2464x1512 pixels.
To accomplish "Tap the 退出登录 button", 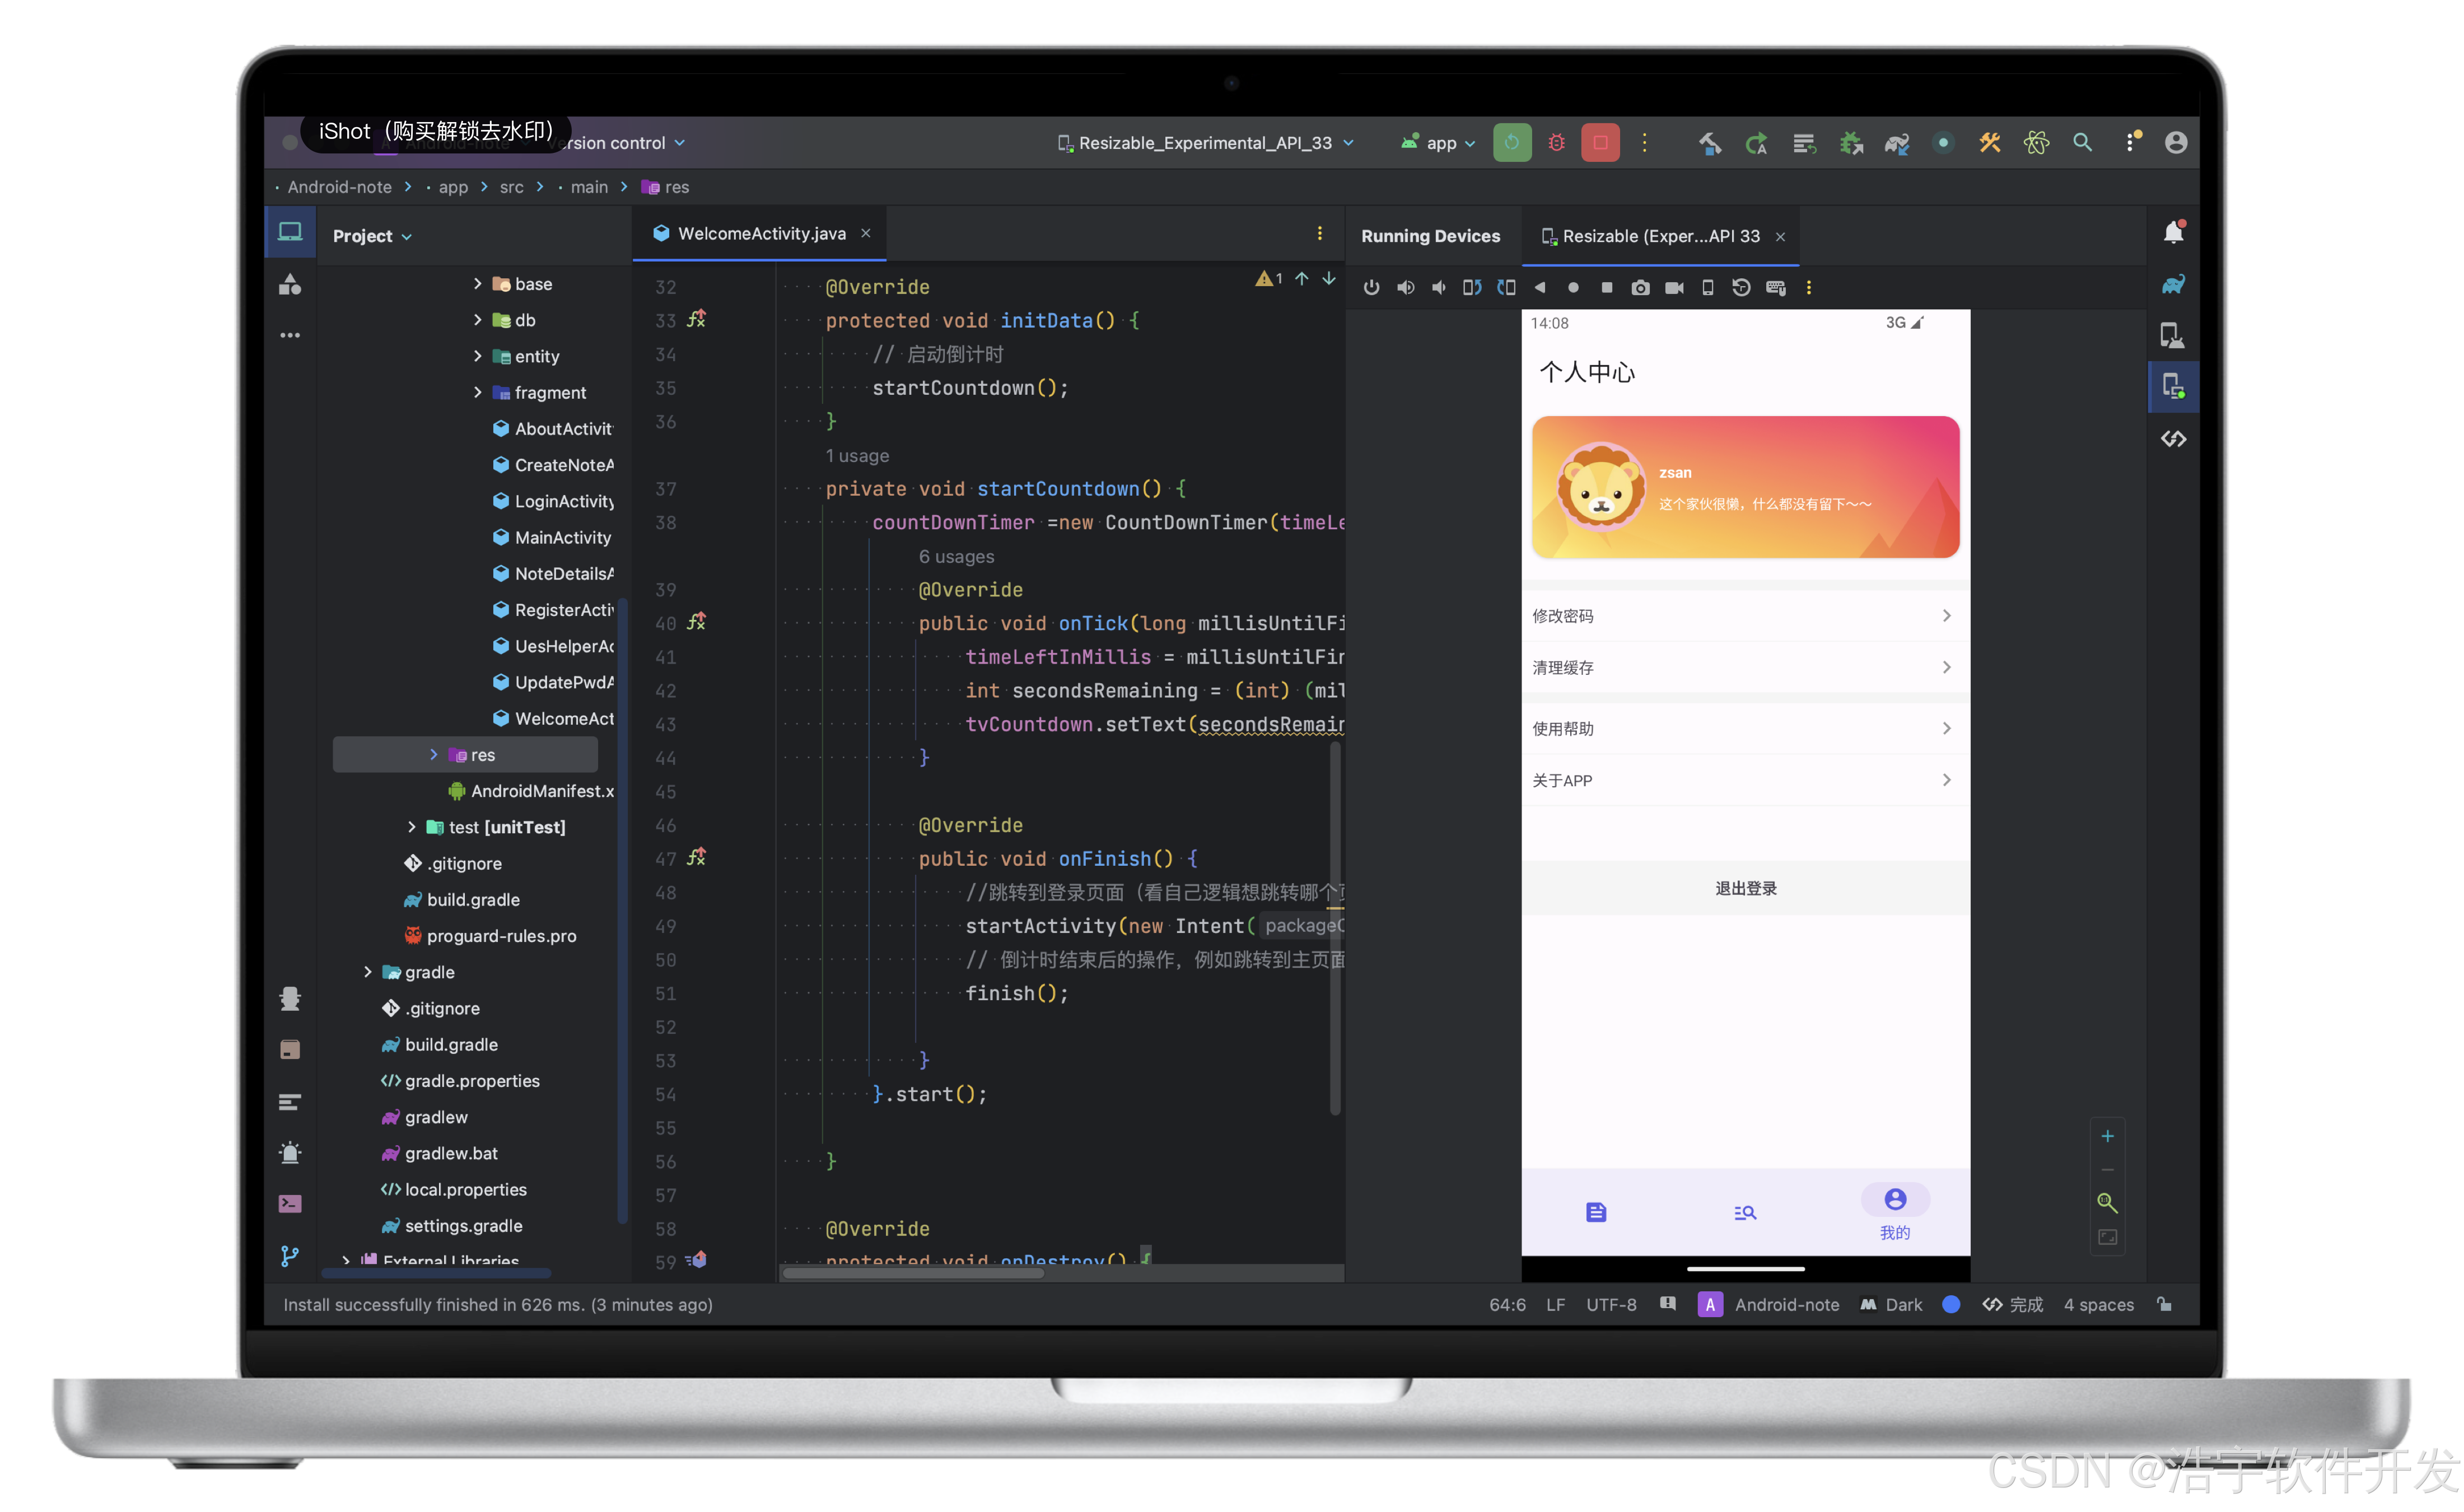I will 1746,889.
